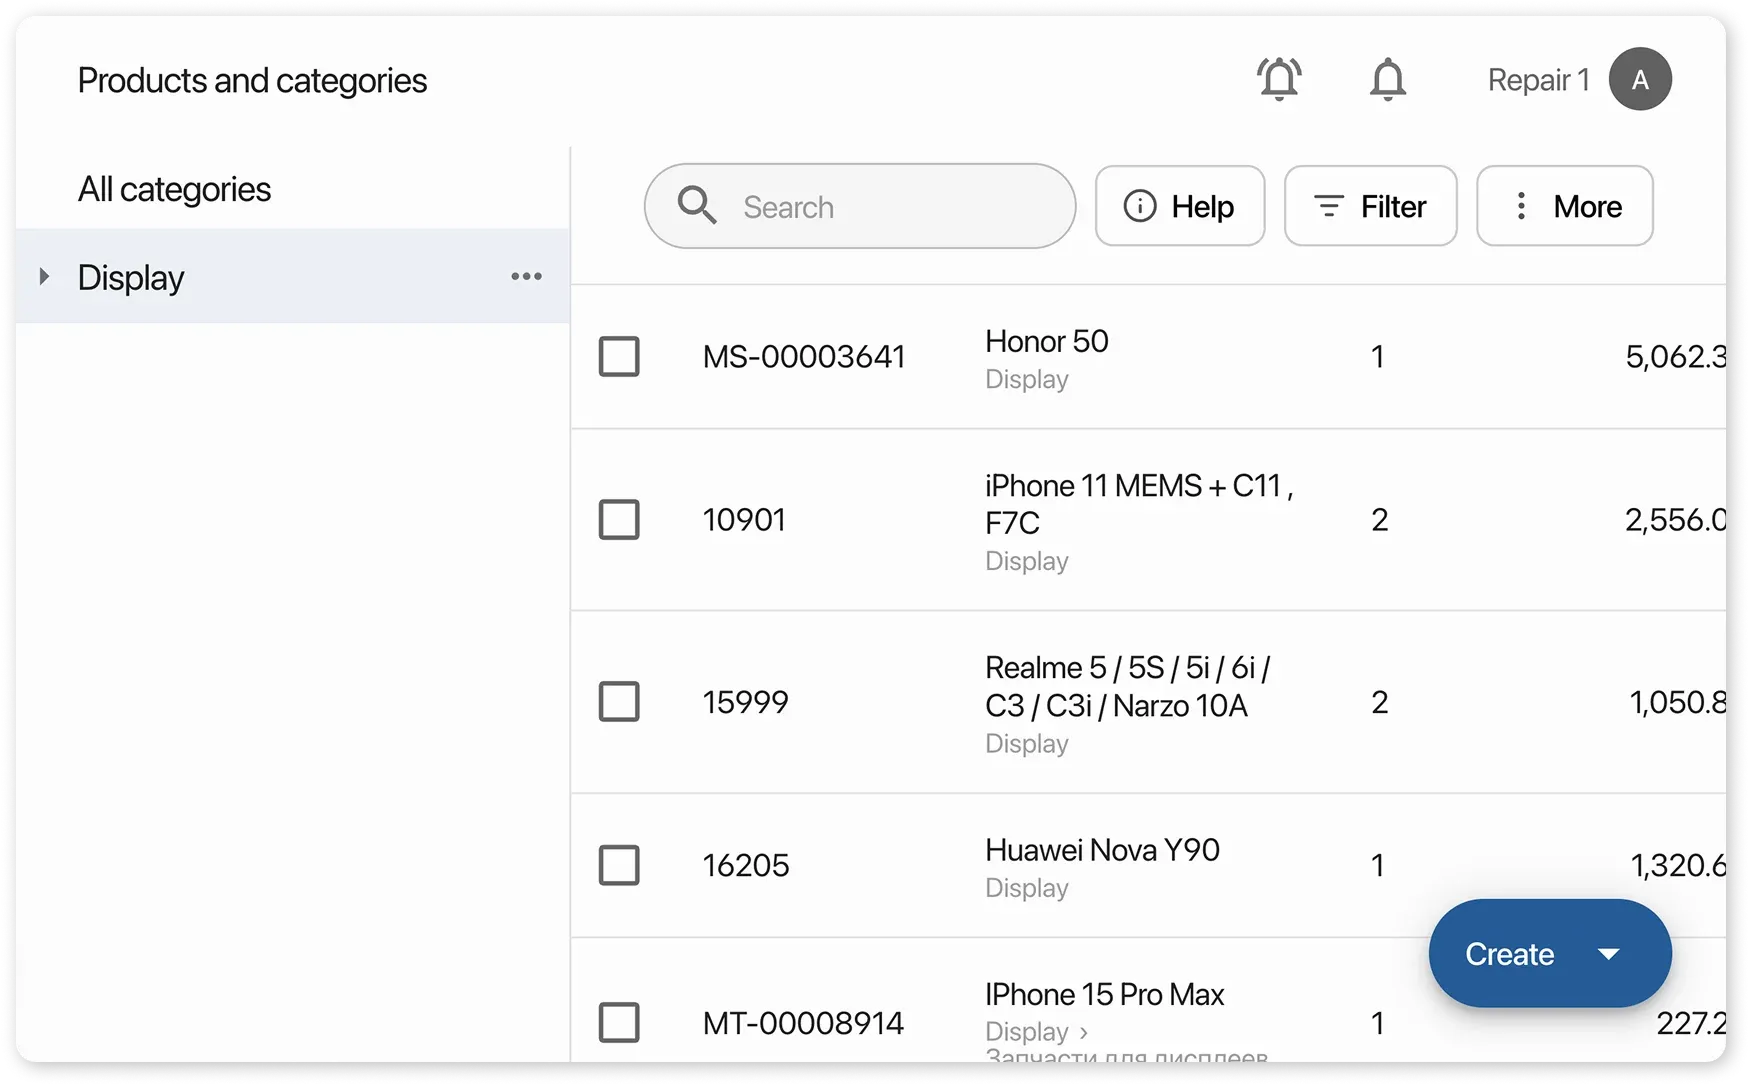Open the Display category three-dot menu

pos(526,277)
